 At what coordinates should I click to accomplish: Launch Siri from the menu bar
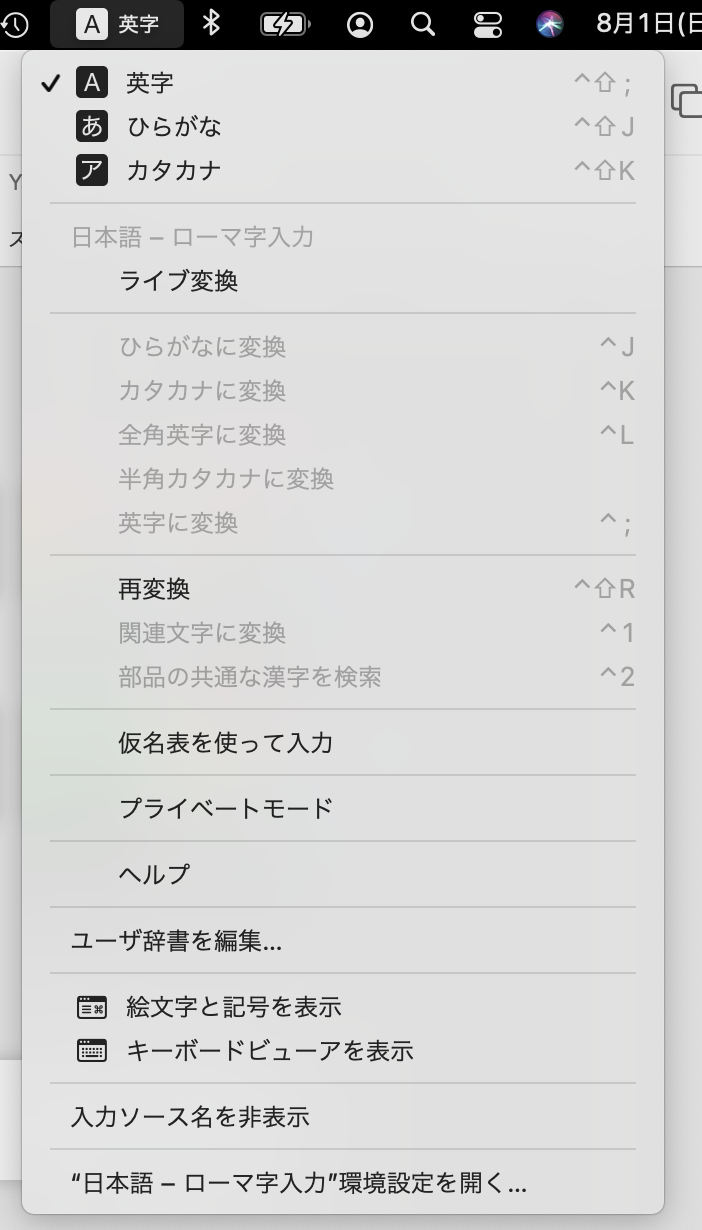(550, 25)
